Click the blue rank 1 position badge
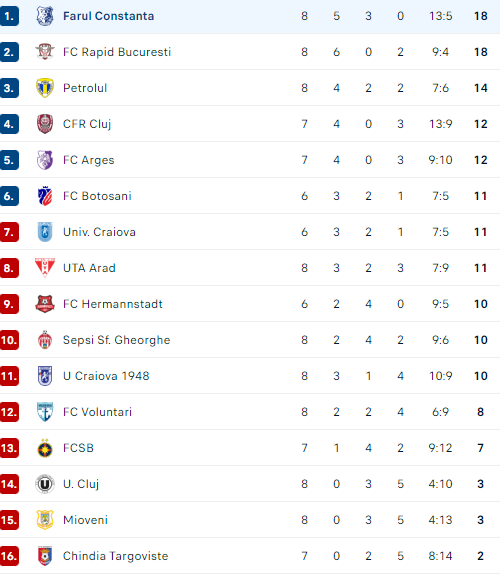This screenshot has width=500, height=583. (9, 16)
